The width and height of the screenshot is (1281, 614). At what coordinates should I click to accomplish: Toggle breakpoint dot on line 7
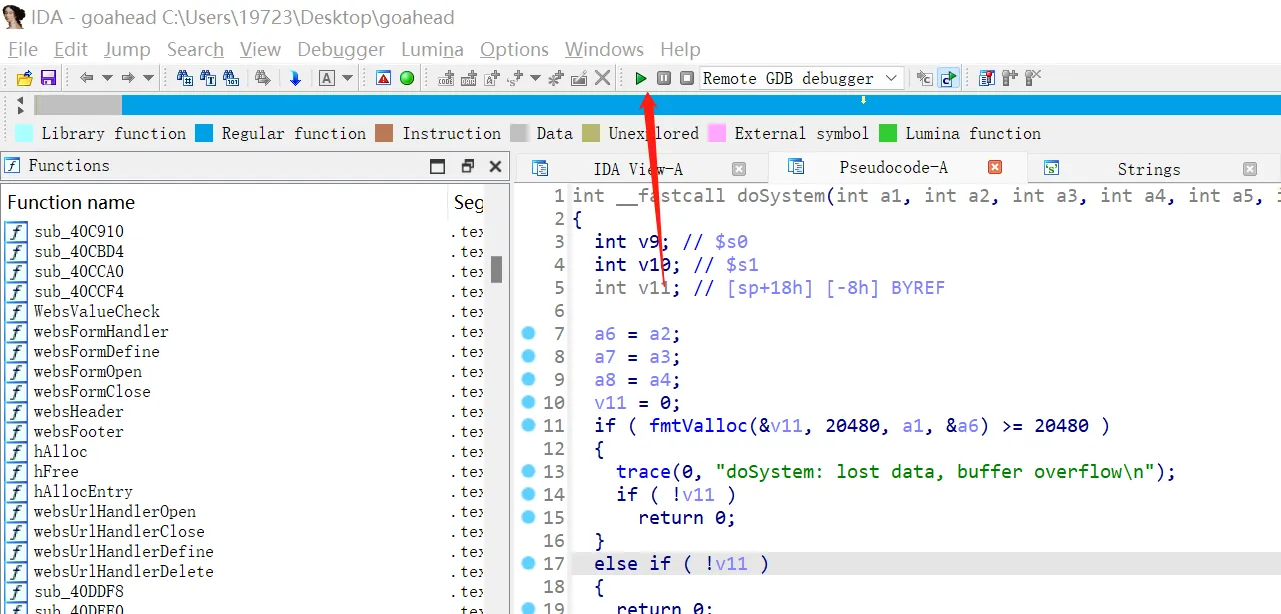528,333
